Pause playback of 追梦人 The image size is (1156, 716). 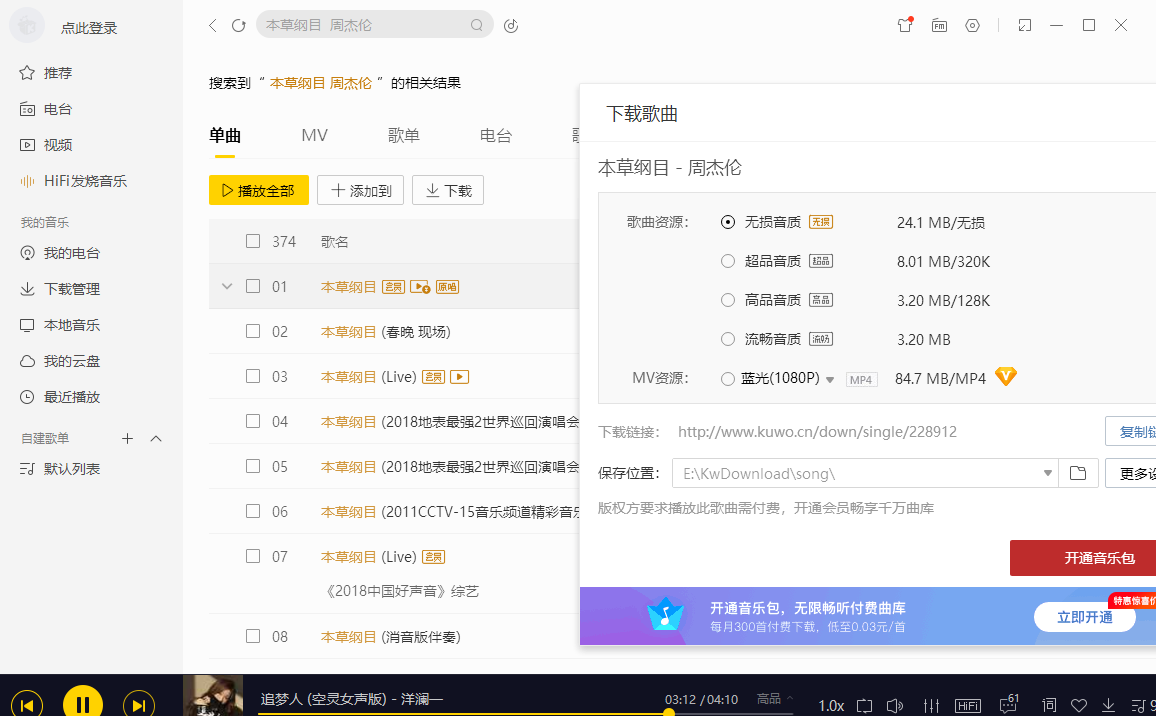tap(82, 701)
